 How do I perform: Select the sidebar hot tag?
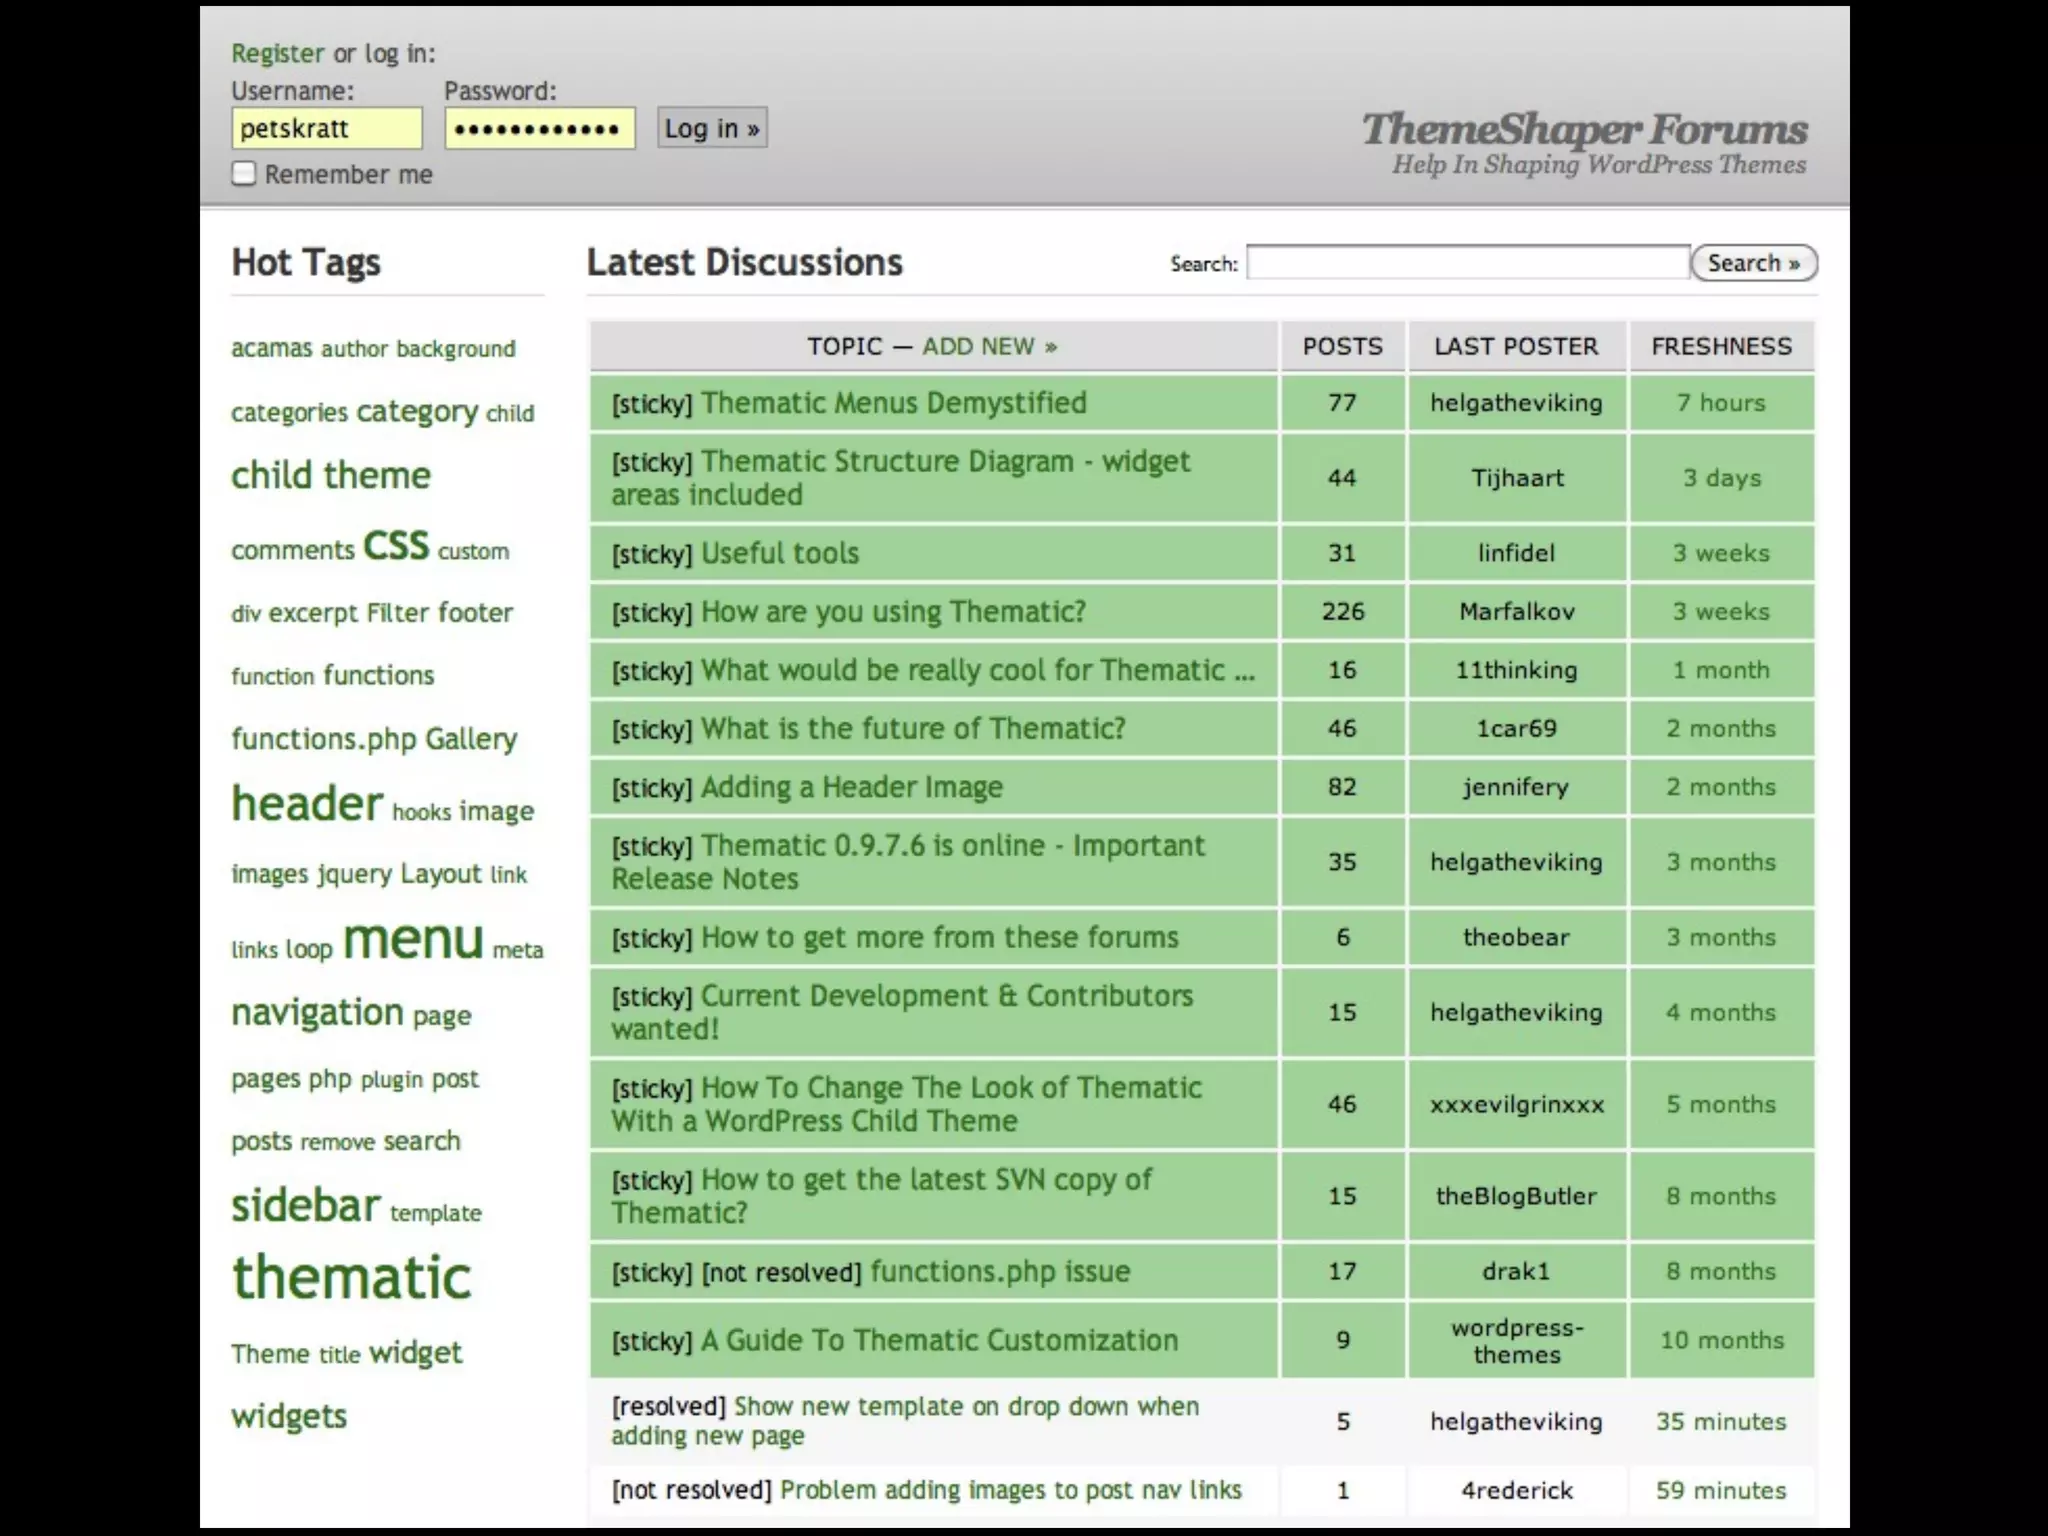tap(306, 1206)
